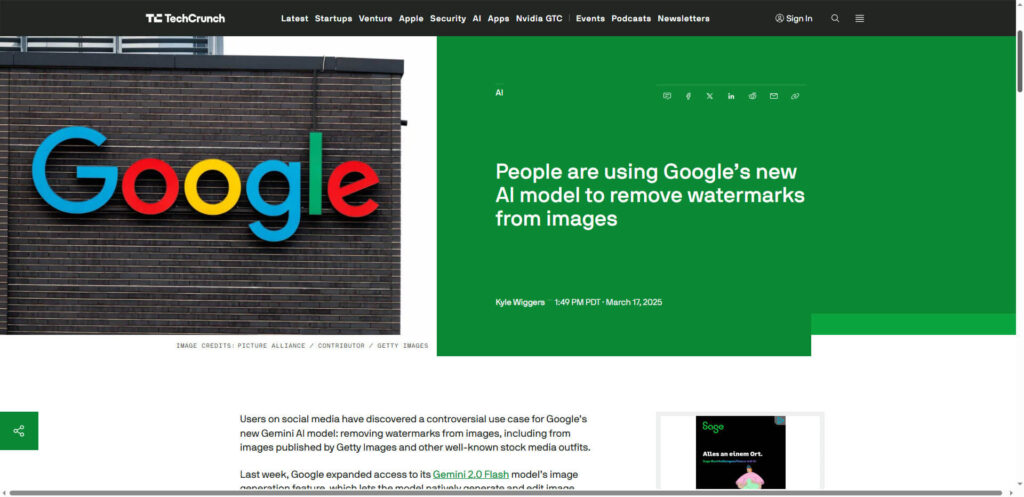The image size is (1024, 497).
Task: Open the search icon in header
Action: click(835, 18)
